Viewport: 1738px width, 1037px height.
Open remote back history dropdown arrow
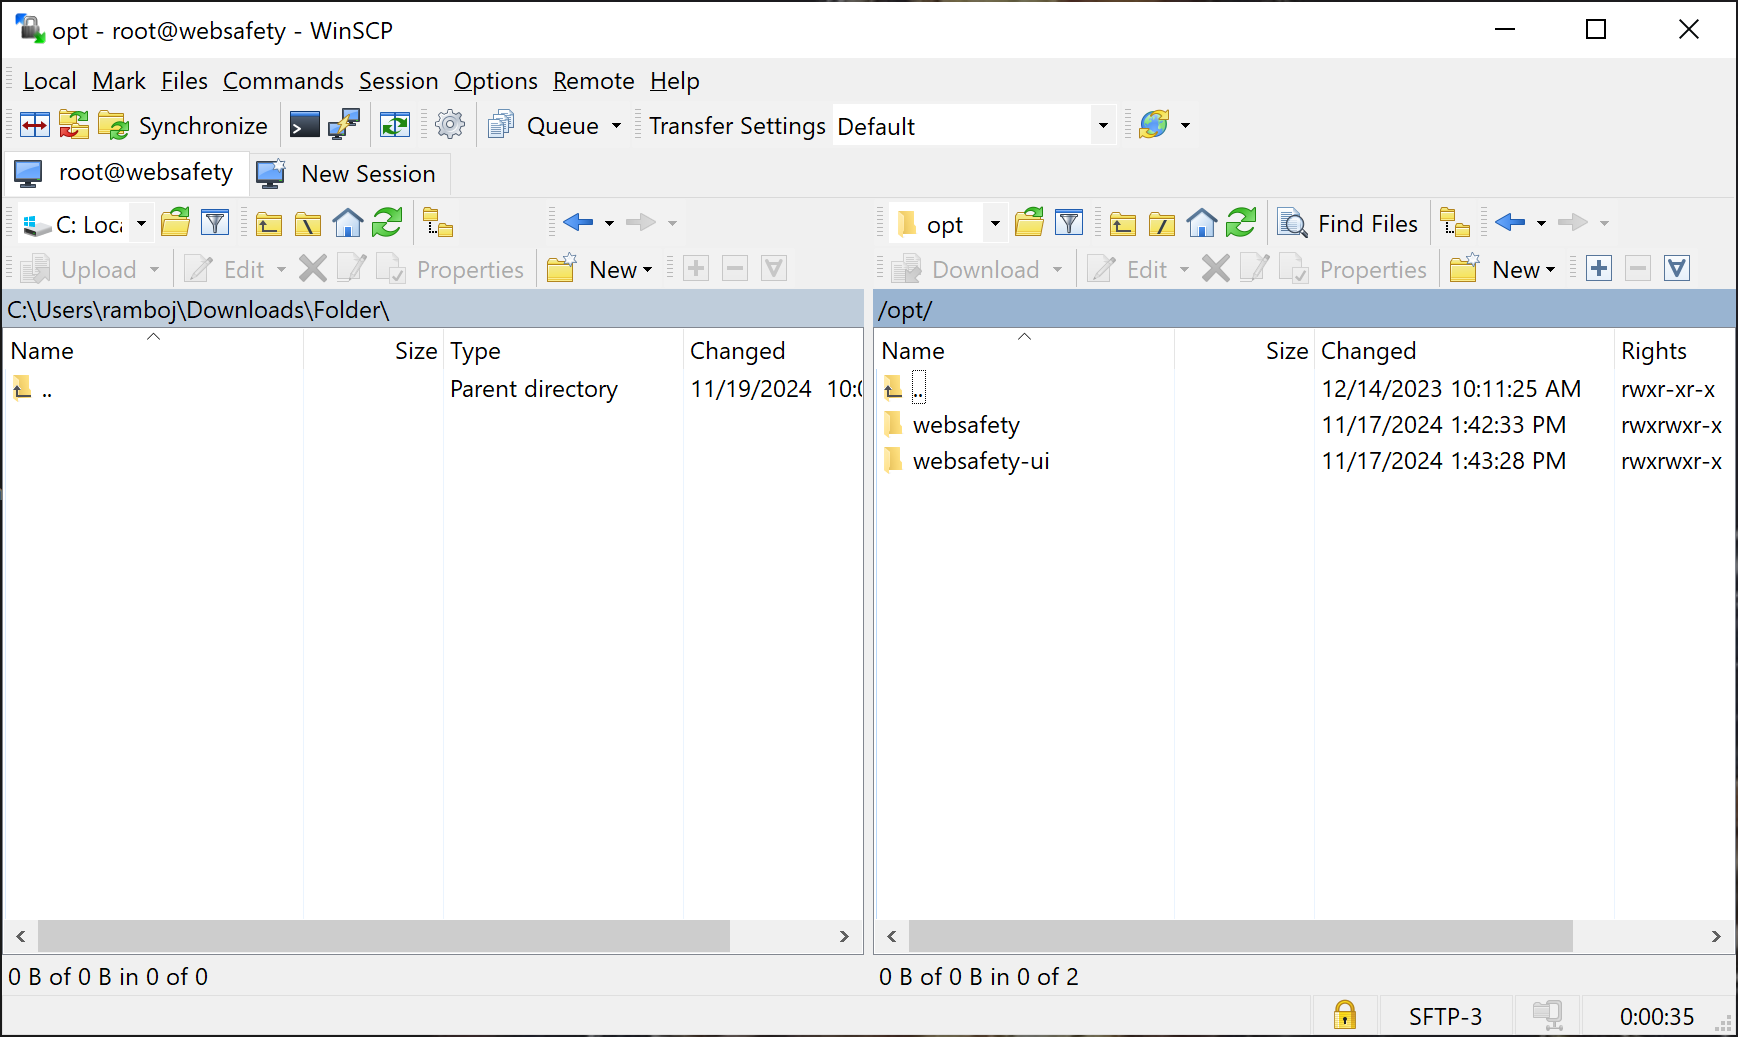click(x=1541, y=223)
